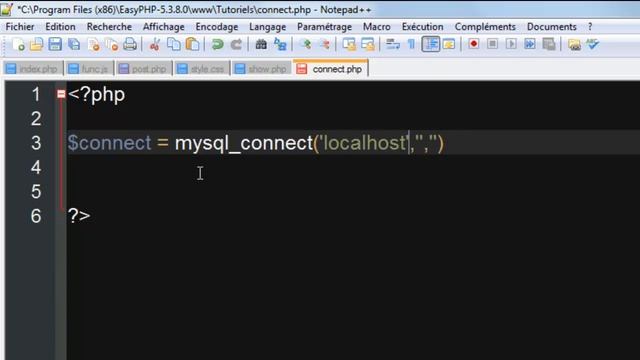
Task: Paste from the clipboard via the toolbar icon
Action: tap(192, 44)
